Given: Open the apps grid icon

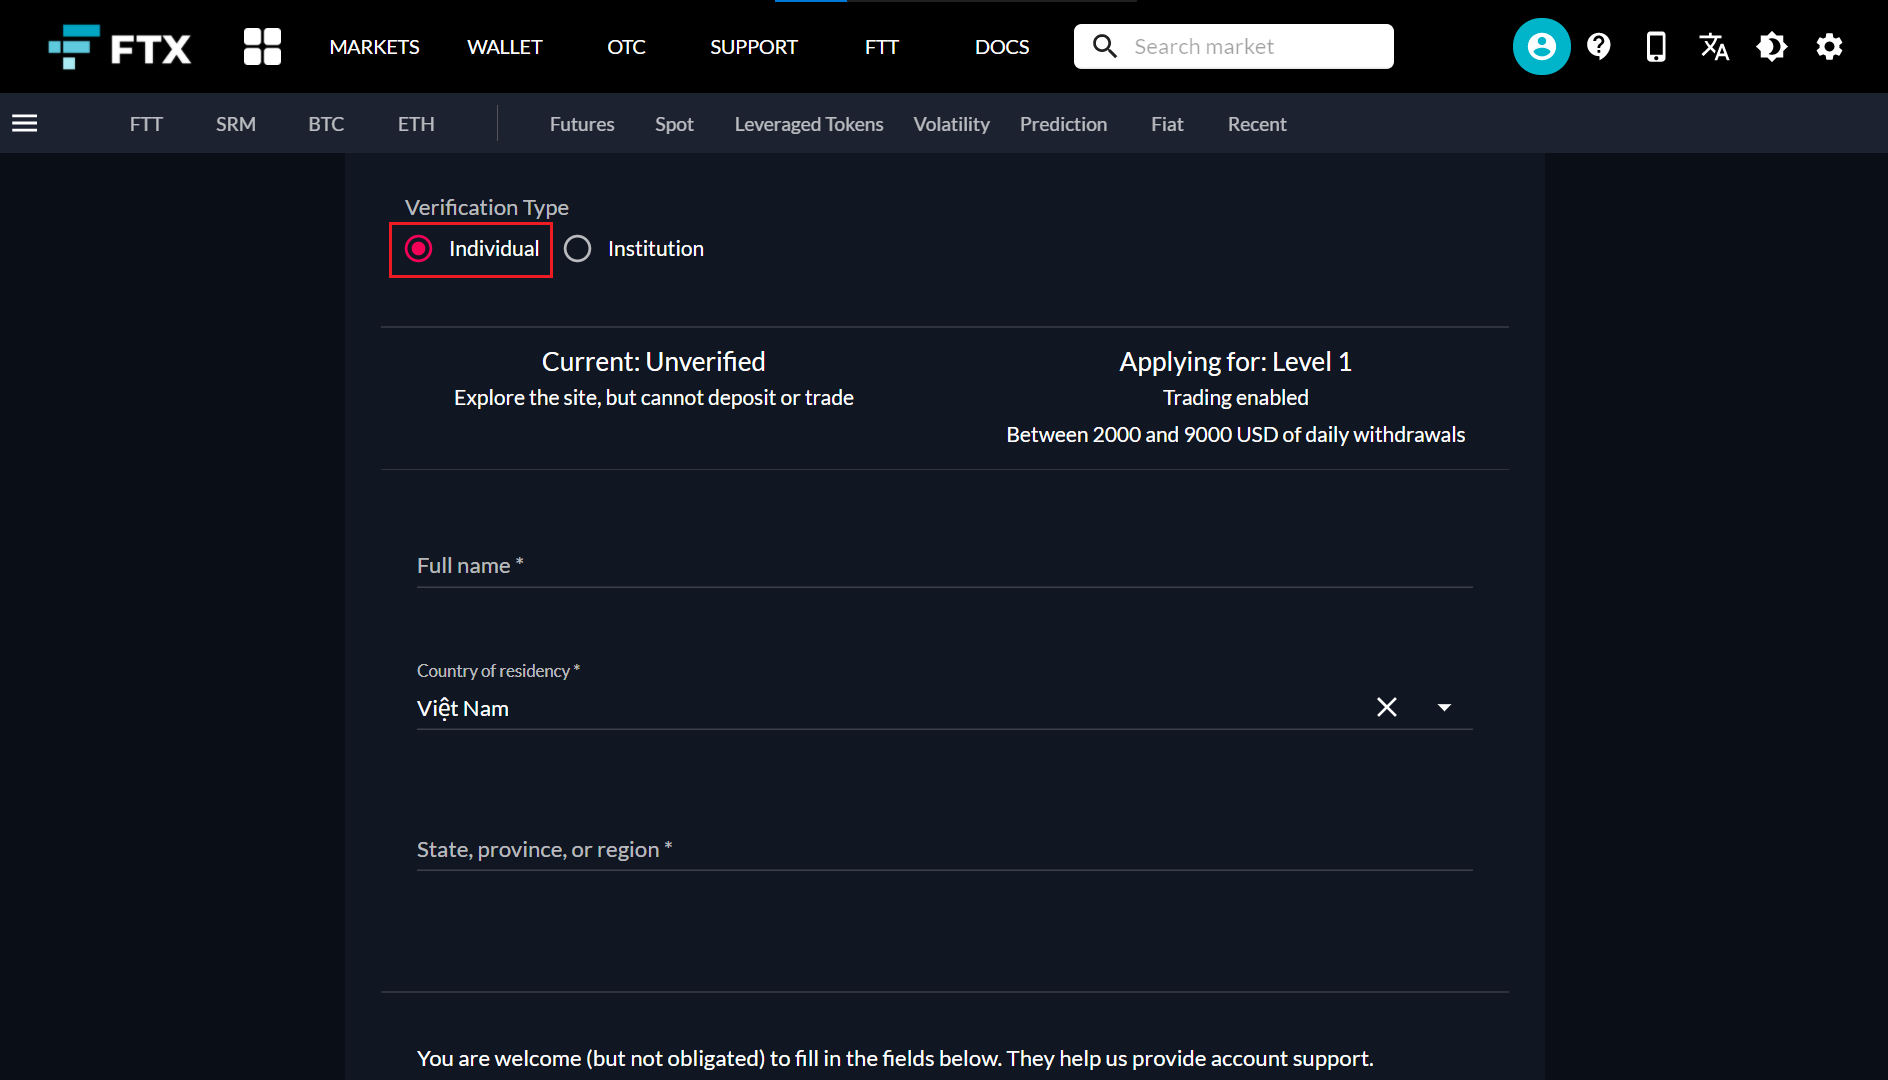Looking at the screenshot, I should click(262, 47).
